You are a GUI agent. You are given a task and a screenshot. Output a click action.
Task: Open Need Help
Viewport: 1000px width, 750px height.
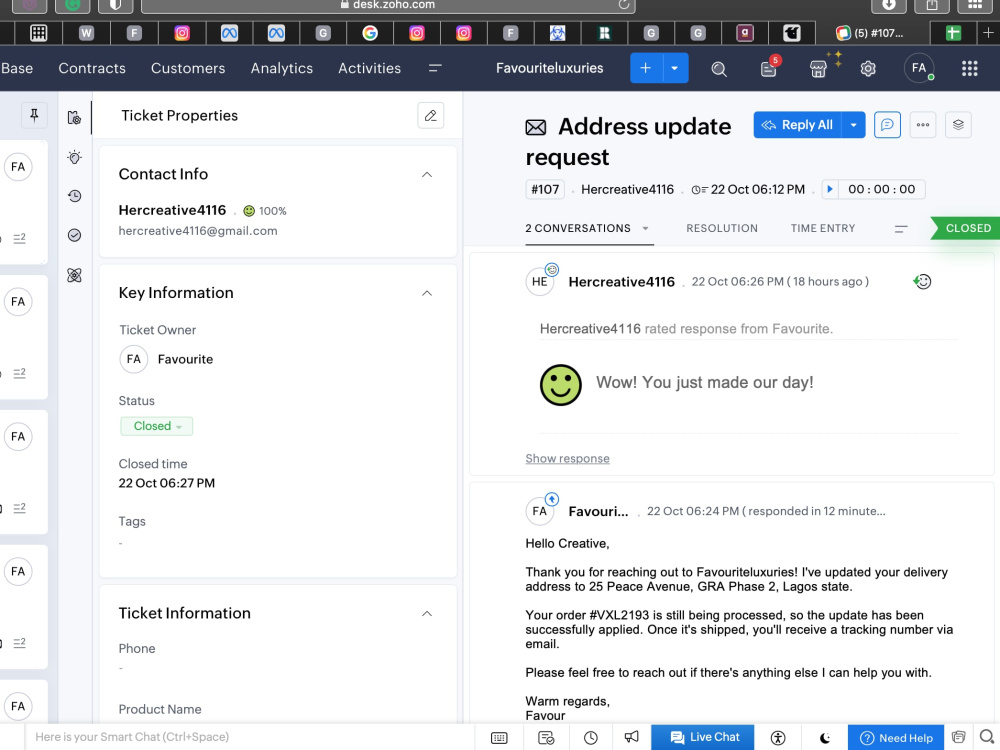tap(895, 738)
